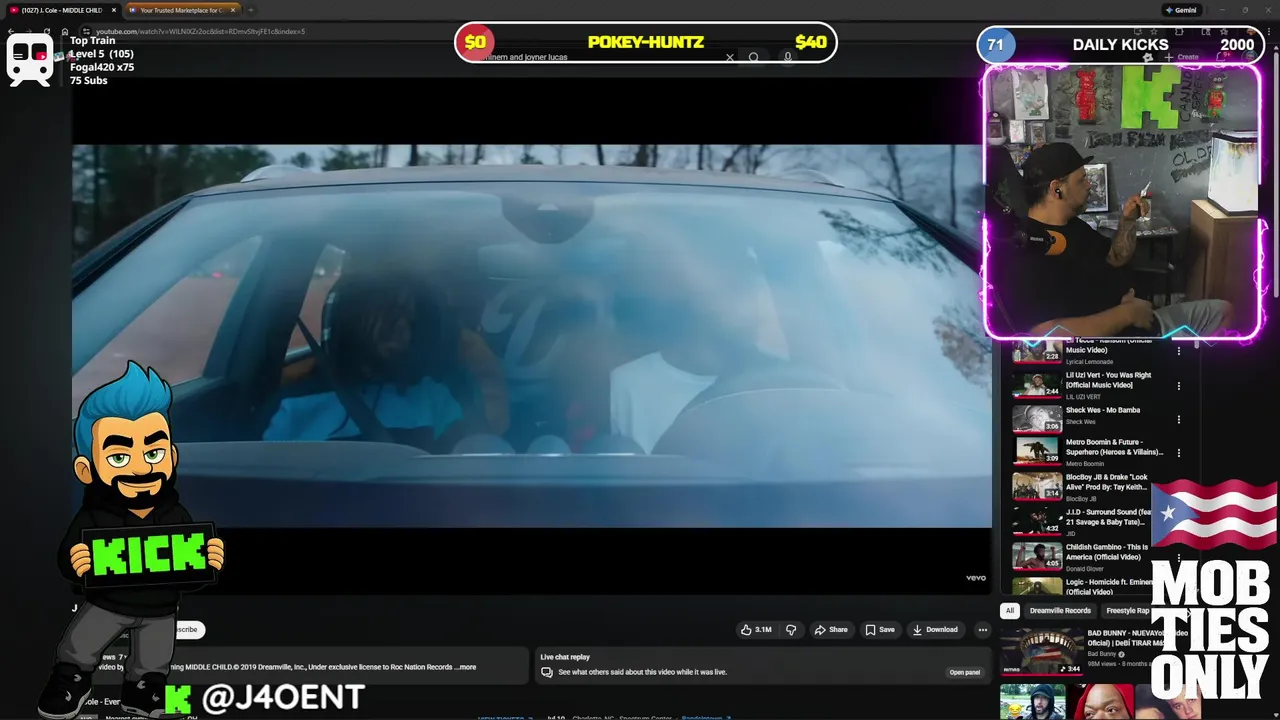Submit search with magnifier icon

pyautogui.click(x=754, y=57)
